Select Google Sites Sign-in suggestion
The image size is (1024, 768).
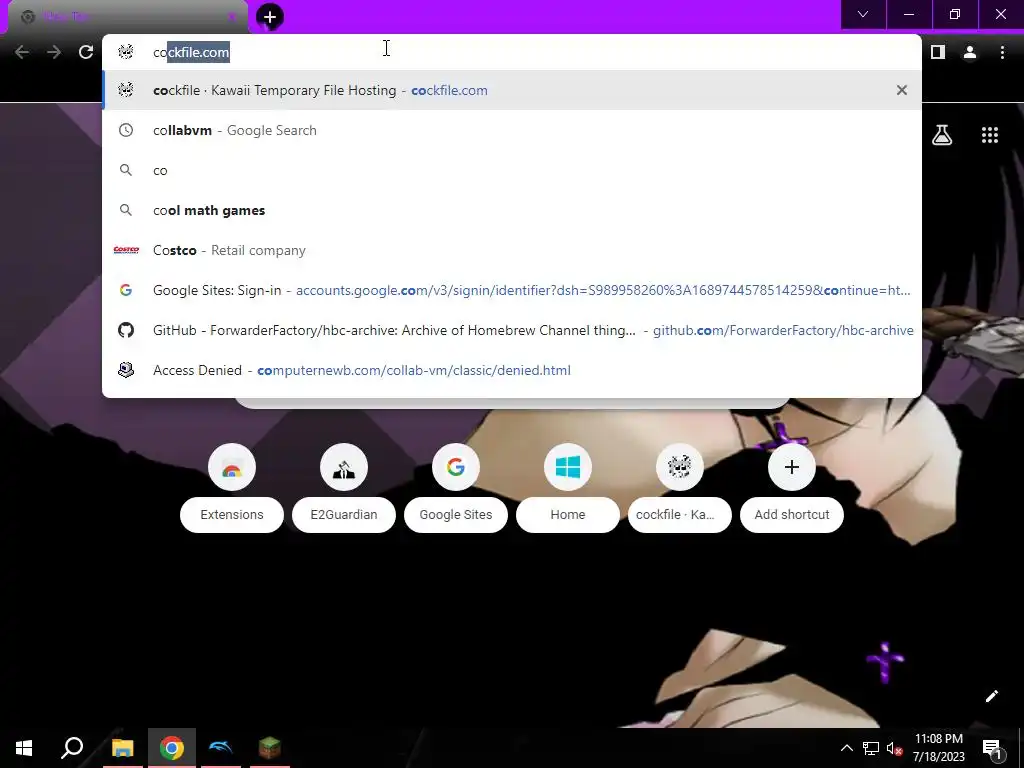[x=512, y=290]
